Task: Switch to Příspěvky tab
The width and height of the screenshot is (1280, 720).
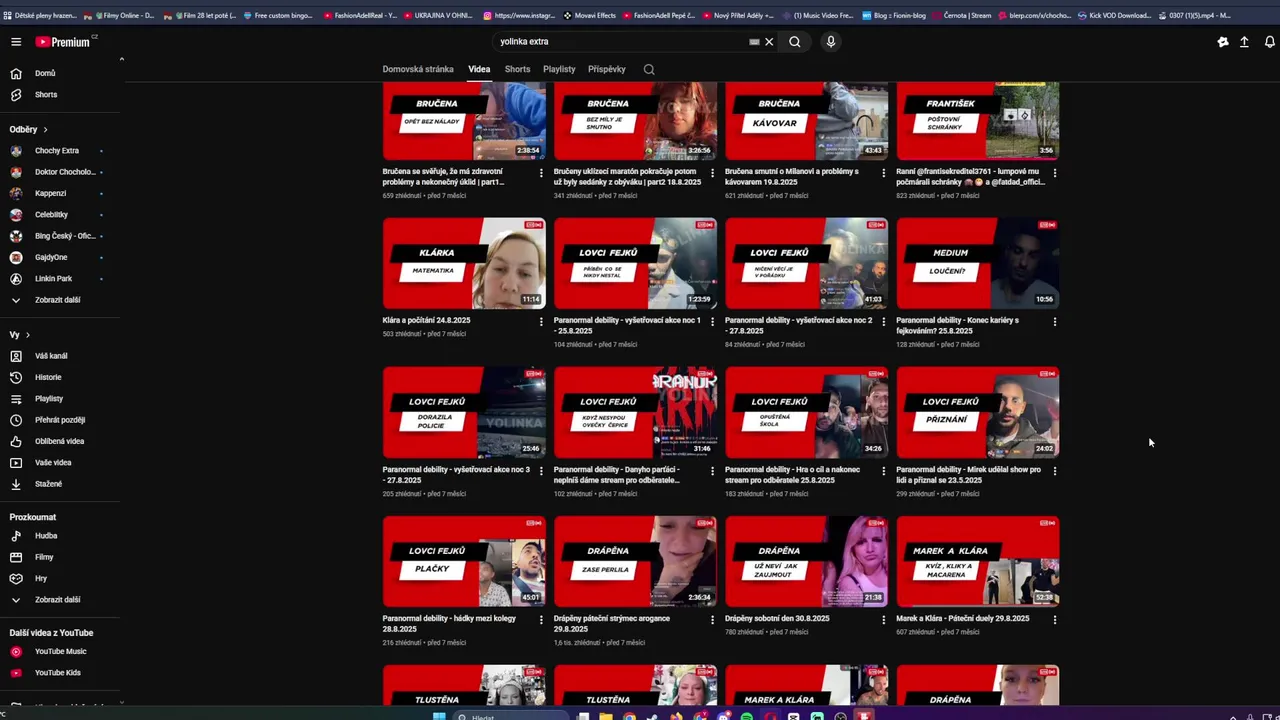Action: [x=607, y=69]
